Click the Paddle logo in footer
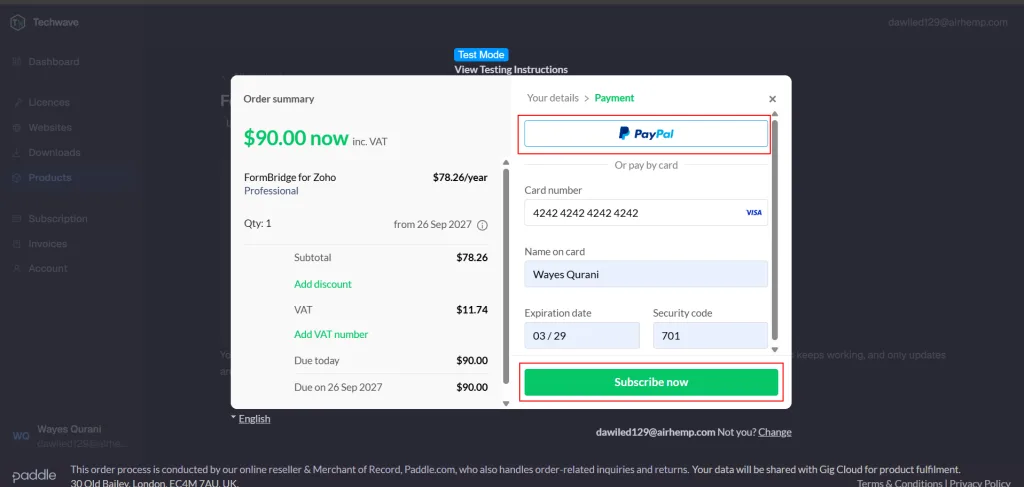Viewport: 1024px width, 487px height. (x=34, y=475)
